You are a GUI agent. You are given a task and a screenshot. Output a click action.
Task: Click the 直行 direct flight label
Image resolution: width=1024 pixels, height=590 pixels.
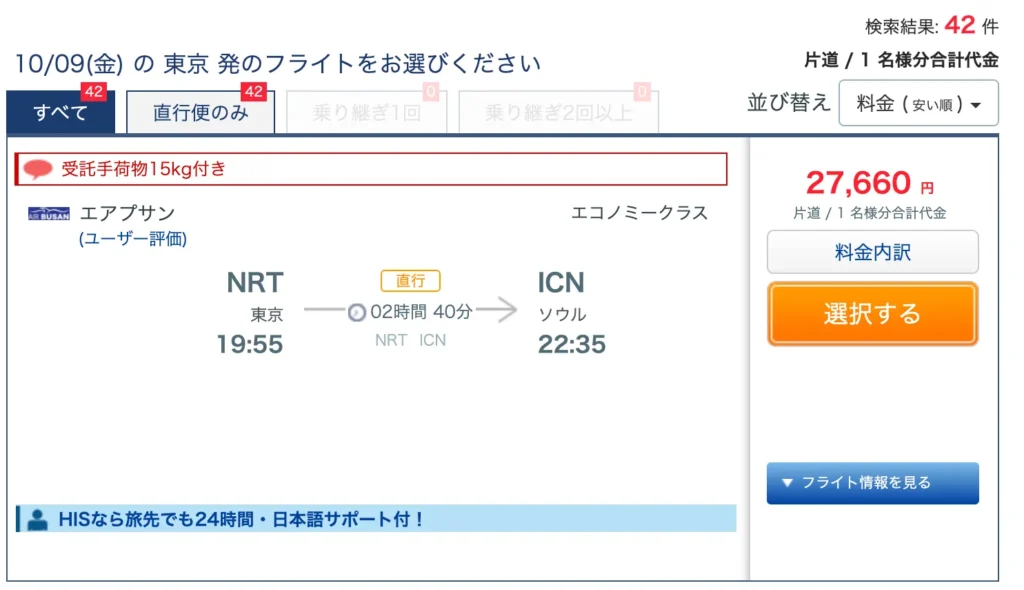click(411, 281)
